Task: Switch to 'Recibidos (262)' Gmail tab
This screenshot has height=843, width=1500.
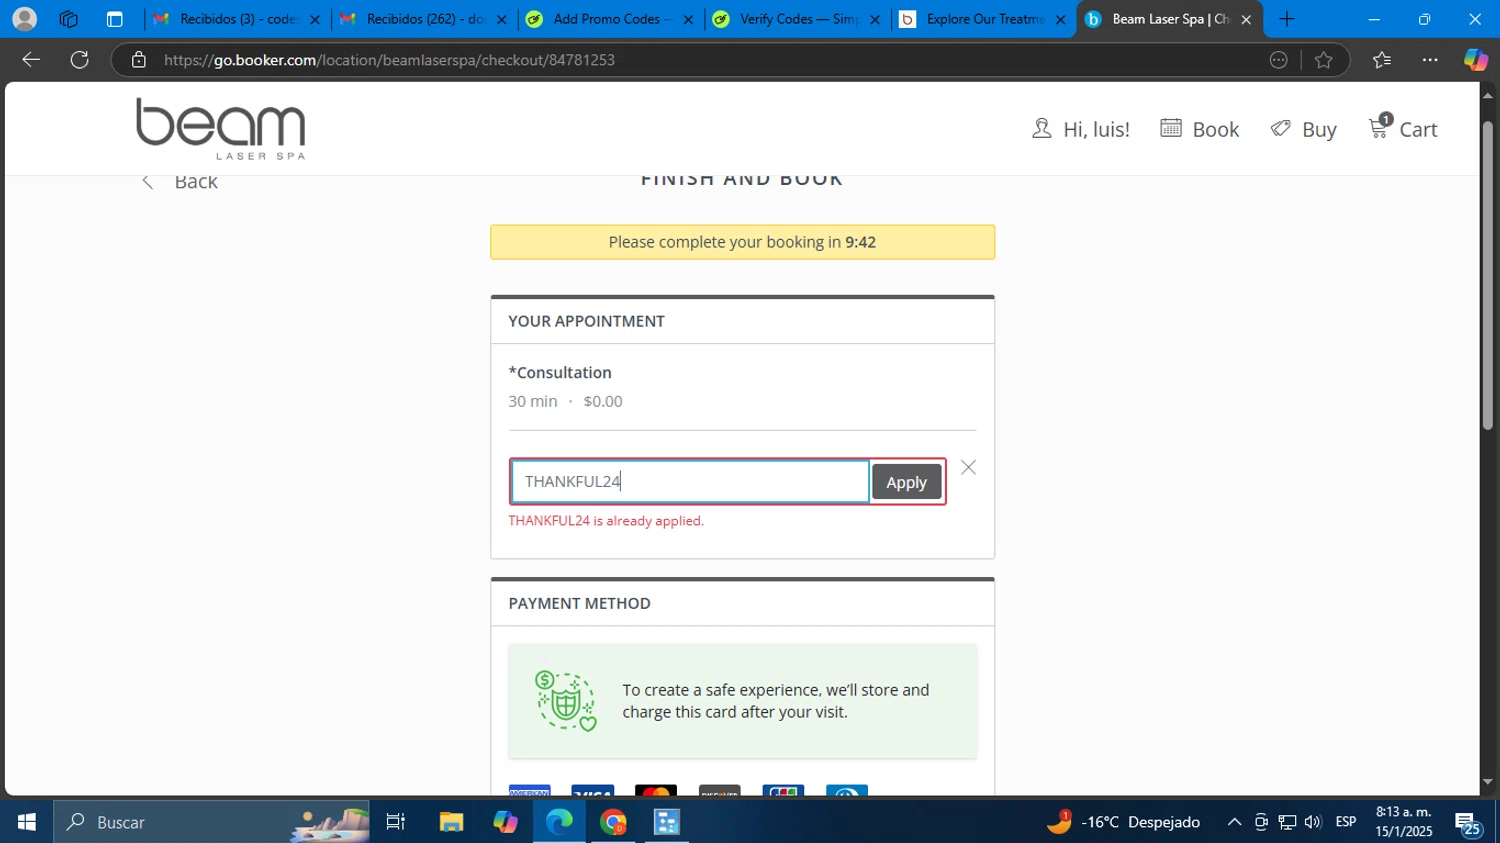Action: coord(424,19)
